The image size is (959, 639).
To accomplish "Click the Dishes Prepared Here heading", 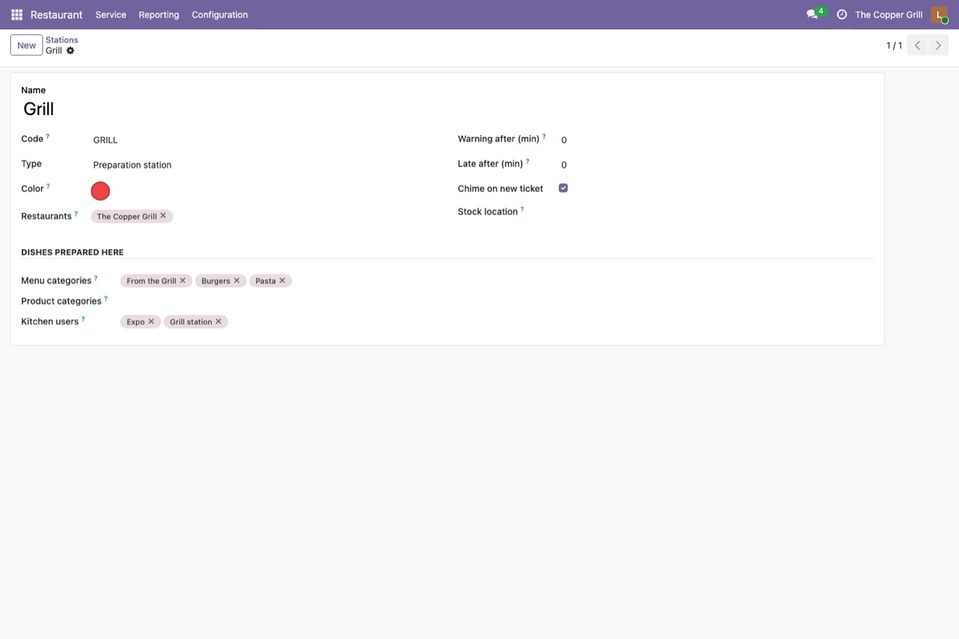I will click(72, 252).
